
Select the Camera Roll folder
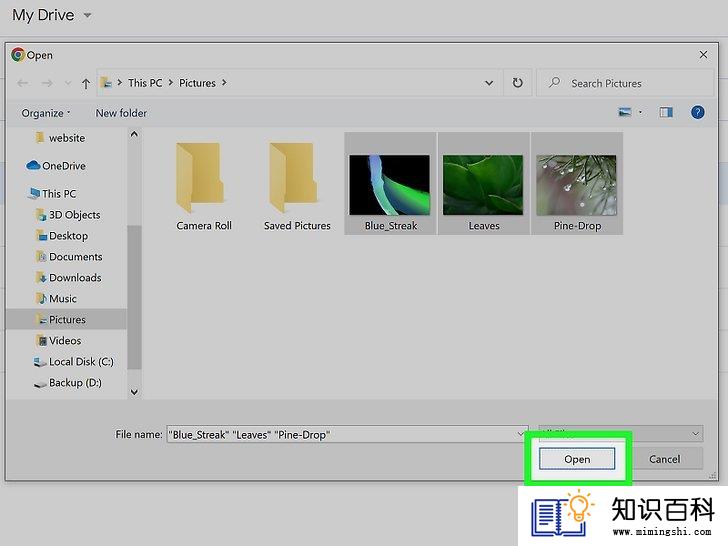pos(203,185)
